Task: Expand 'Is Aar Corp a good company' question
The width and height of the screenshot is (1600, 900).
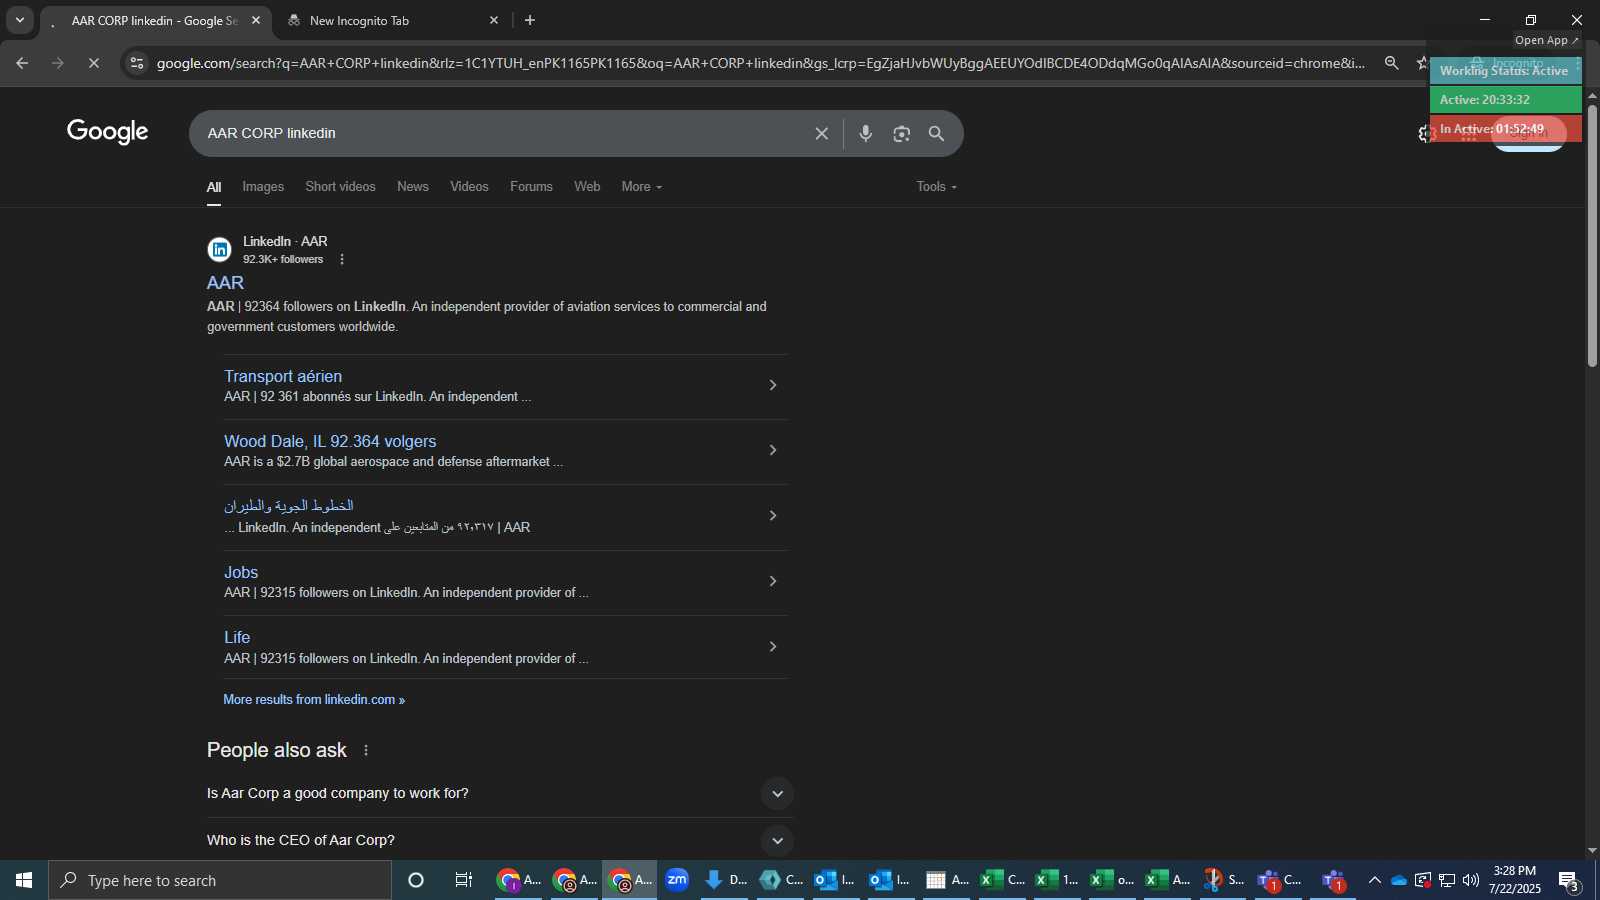Action: (777, 794)
